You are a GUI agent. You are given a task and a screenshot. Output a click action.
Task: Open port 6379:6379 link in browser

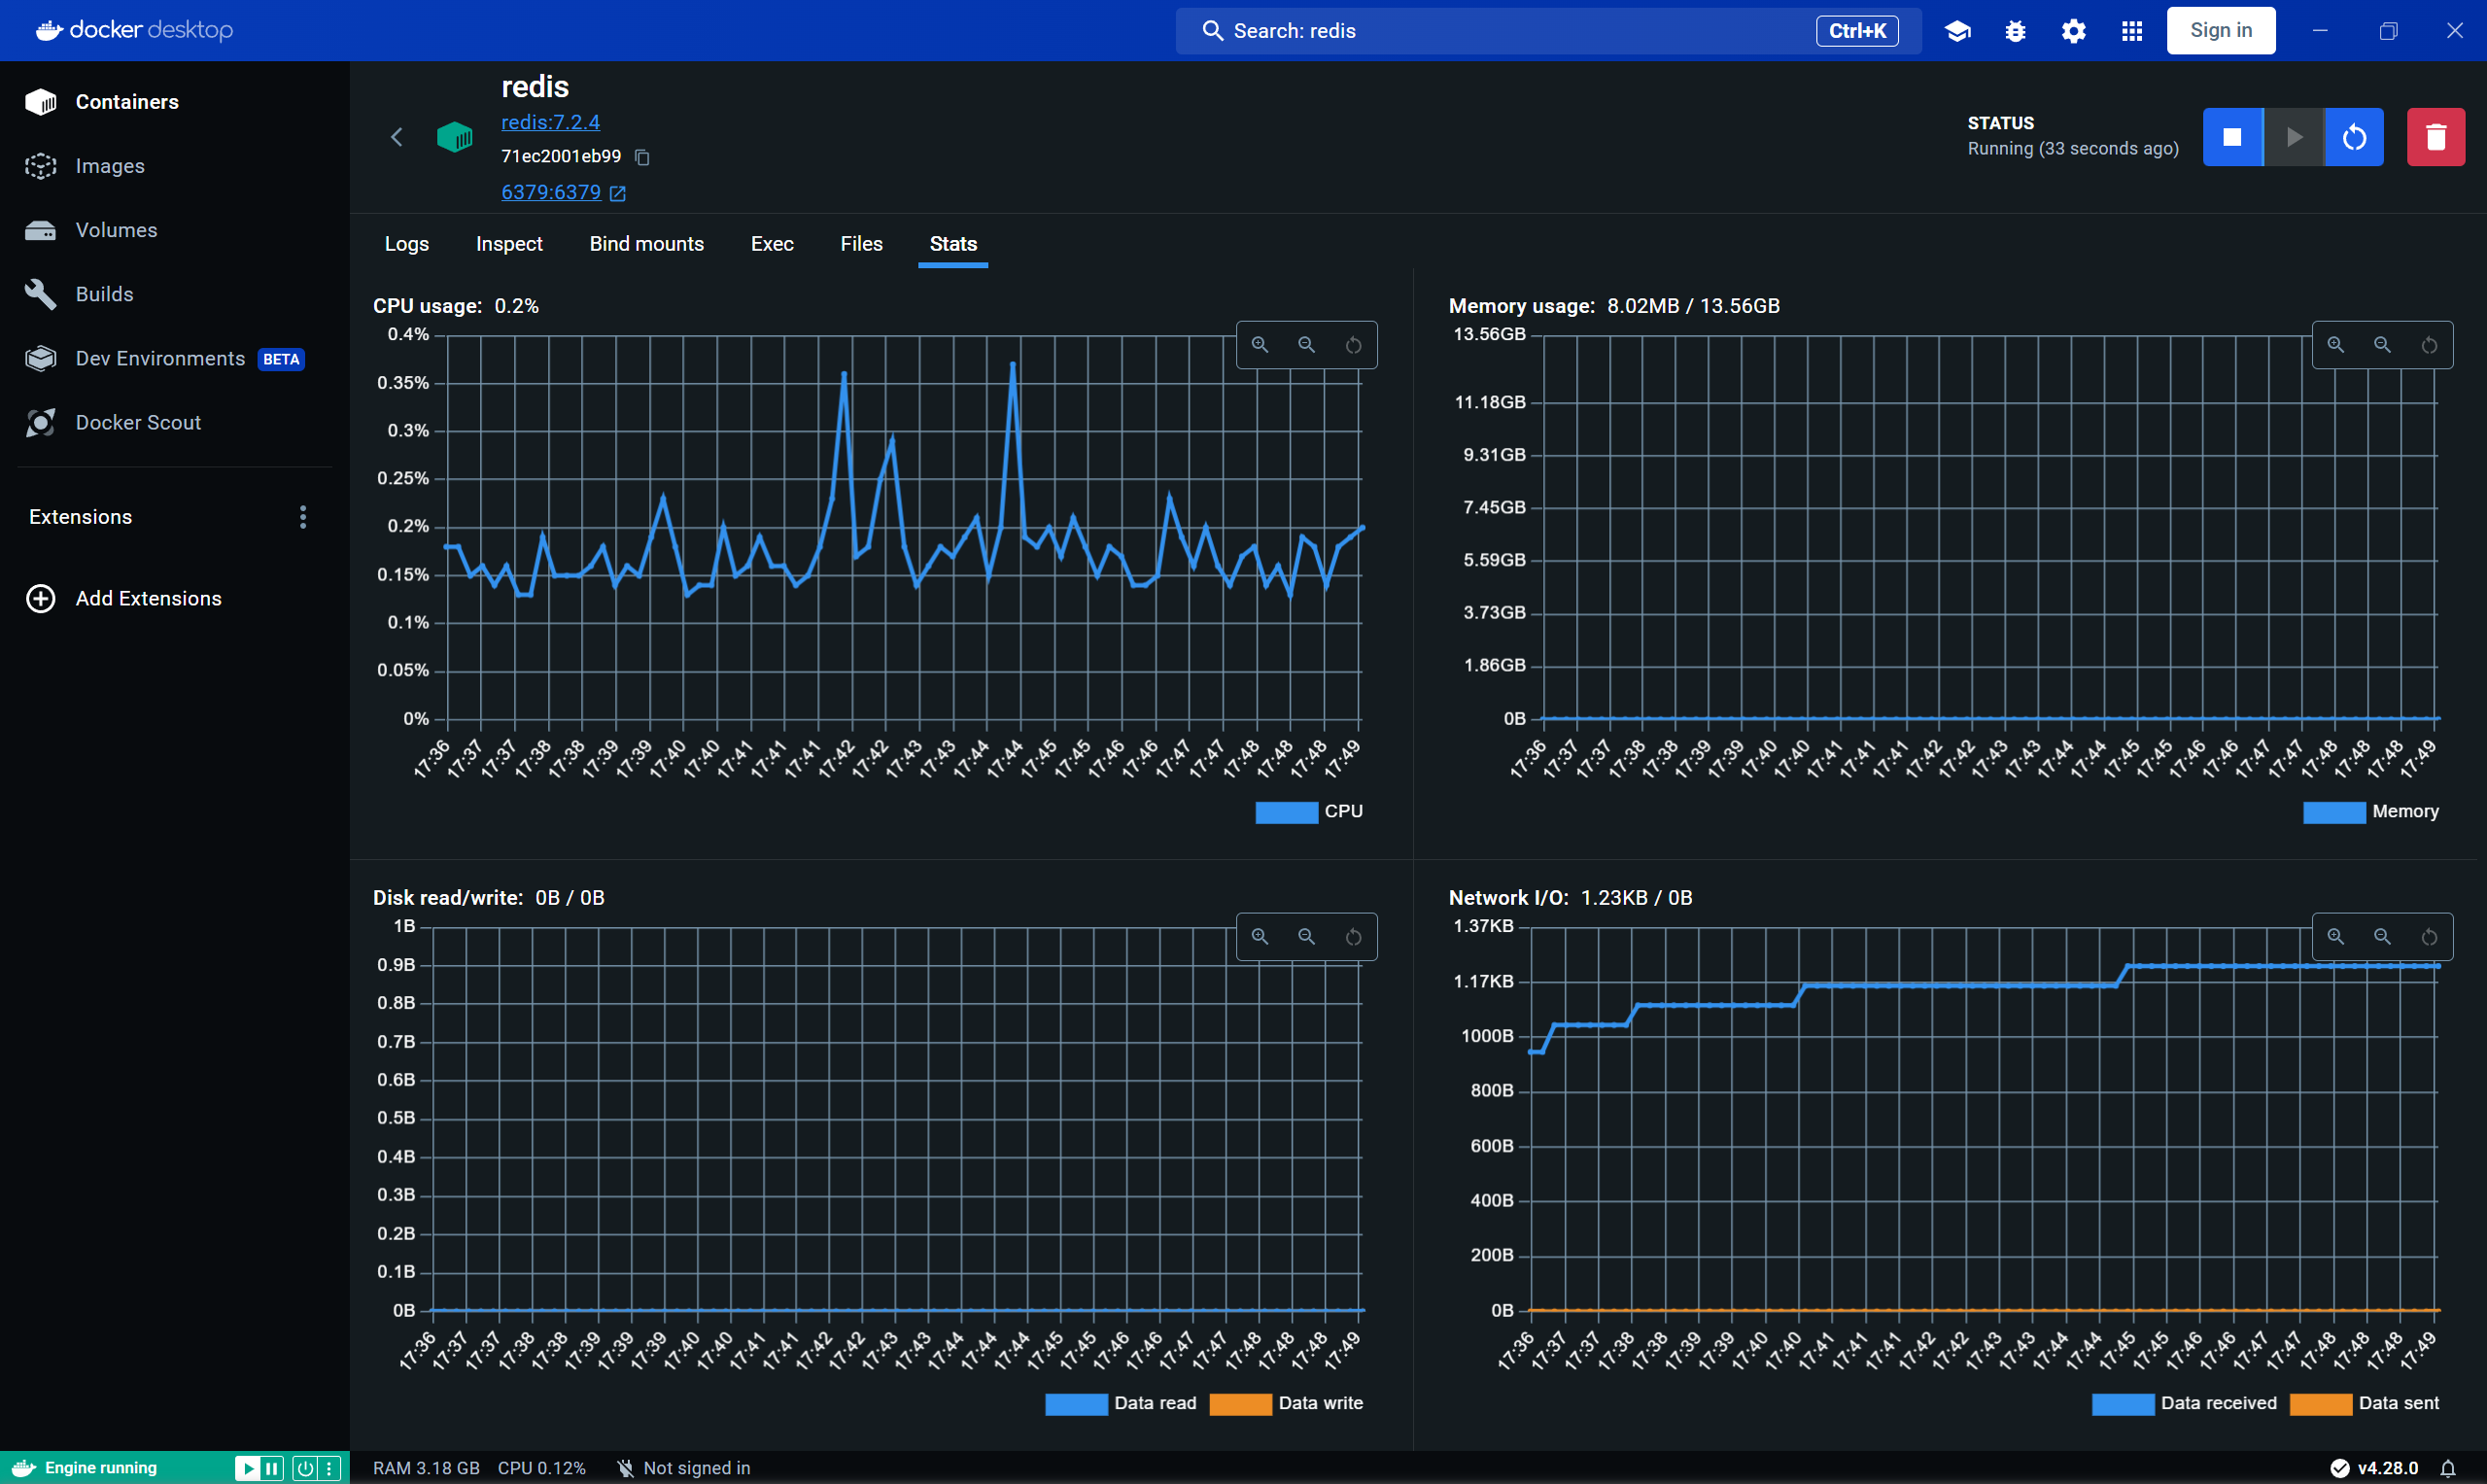(563, 192)
